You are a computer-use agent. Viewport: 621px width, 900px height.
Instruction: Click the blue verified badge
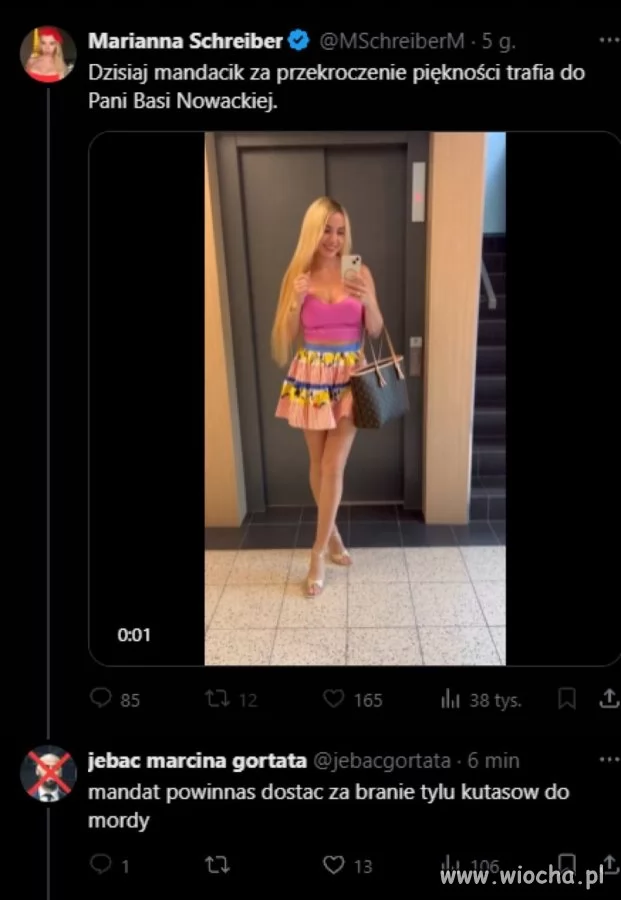pyautogui.click(x=298, y=40)
